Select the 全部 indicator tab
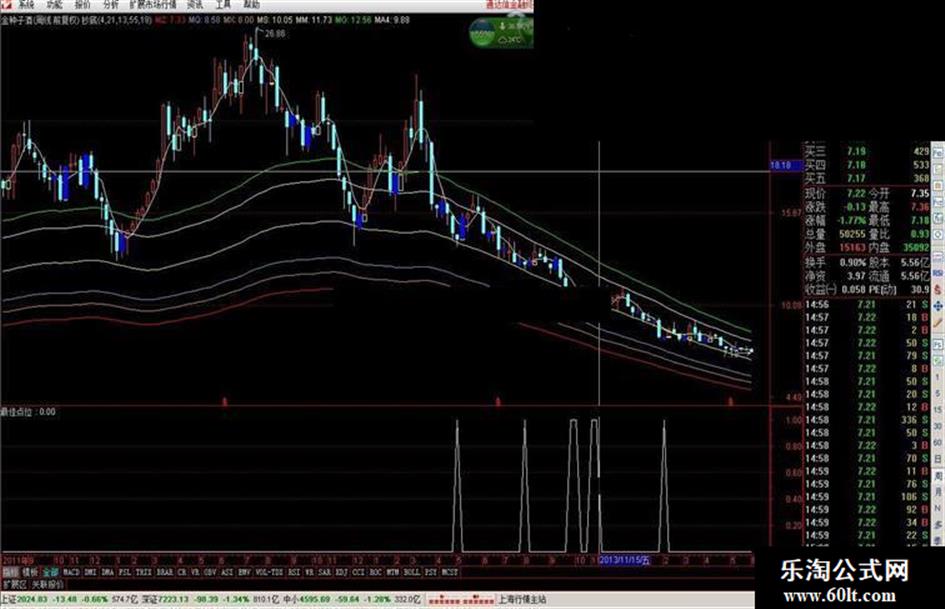The height and width of the screenshot is (609, 945). point(50,572)
